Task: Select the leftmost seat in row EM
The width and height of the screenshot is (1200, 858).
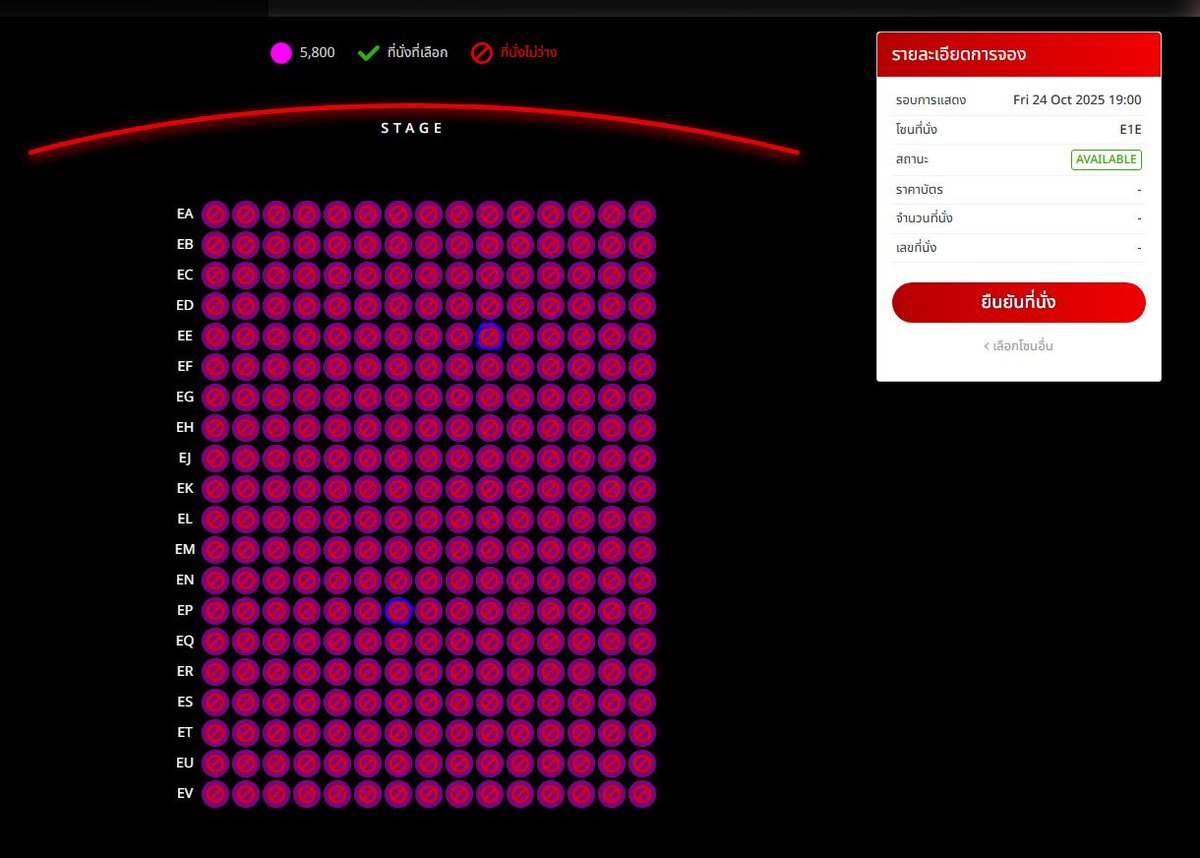Action: pos(215,550)
